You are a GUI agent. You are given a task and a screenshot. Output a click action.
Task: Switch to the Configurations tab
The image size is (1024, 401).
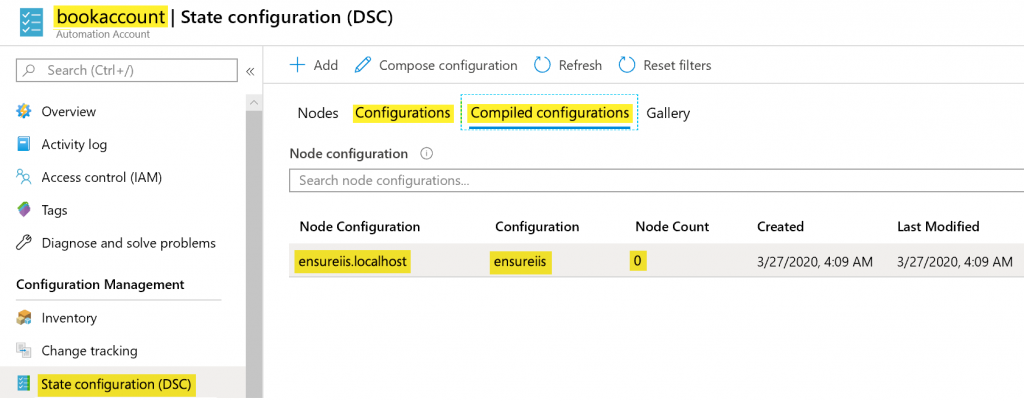[x=402, y=113]
